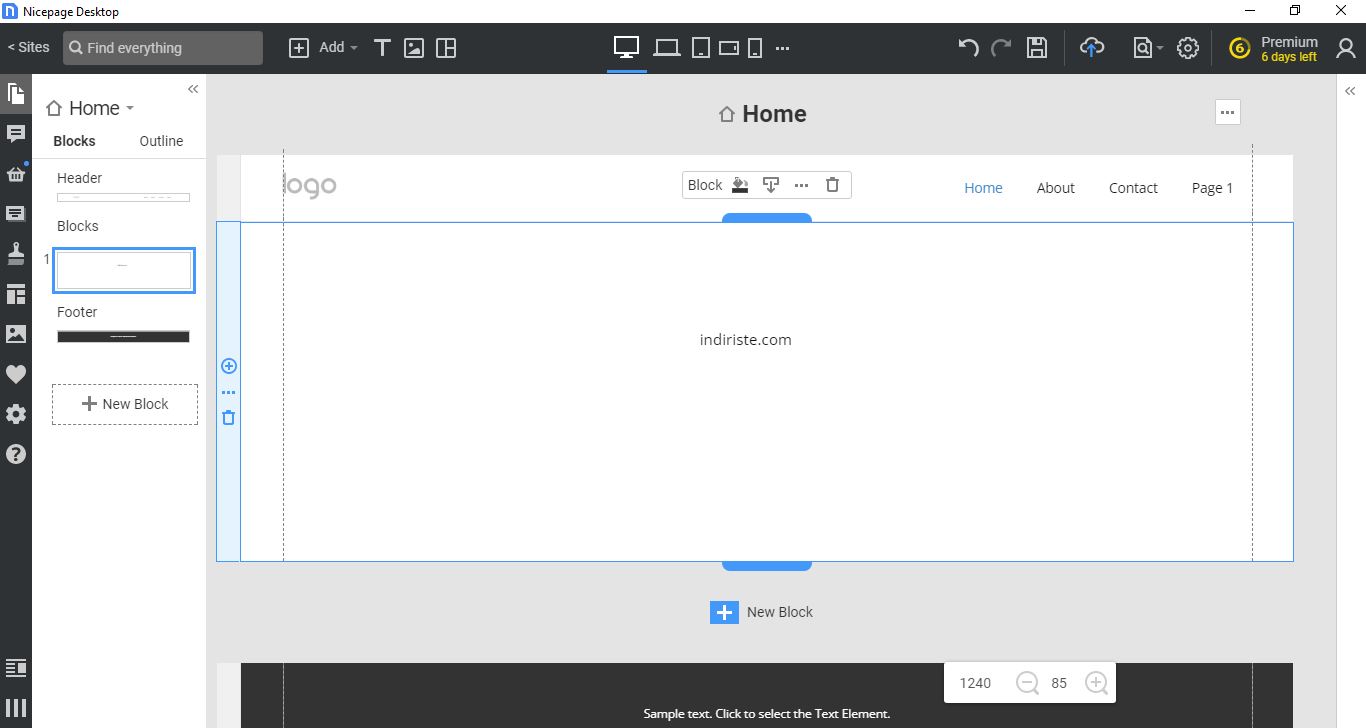Select block 1 thumbnail
Screen dimensions: 1366x728
tap(123, 270)
